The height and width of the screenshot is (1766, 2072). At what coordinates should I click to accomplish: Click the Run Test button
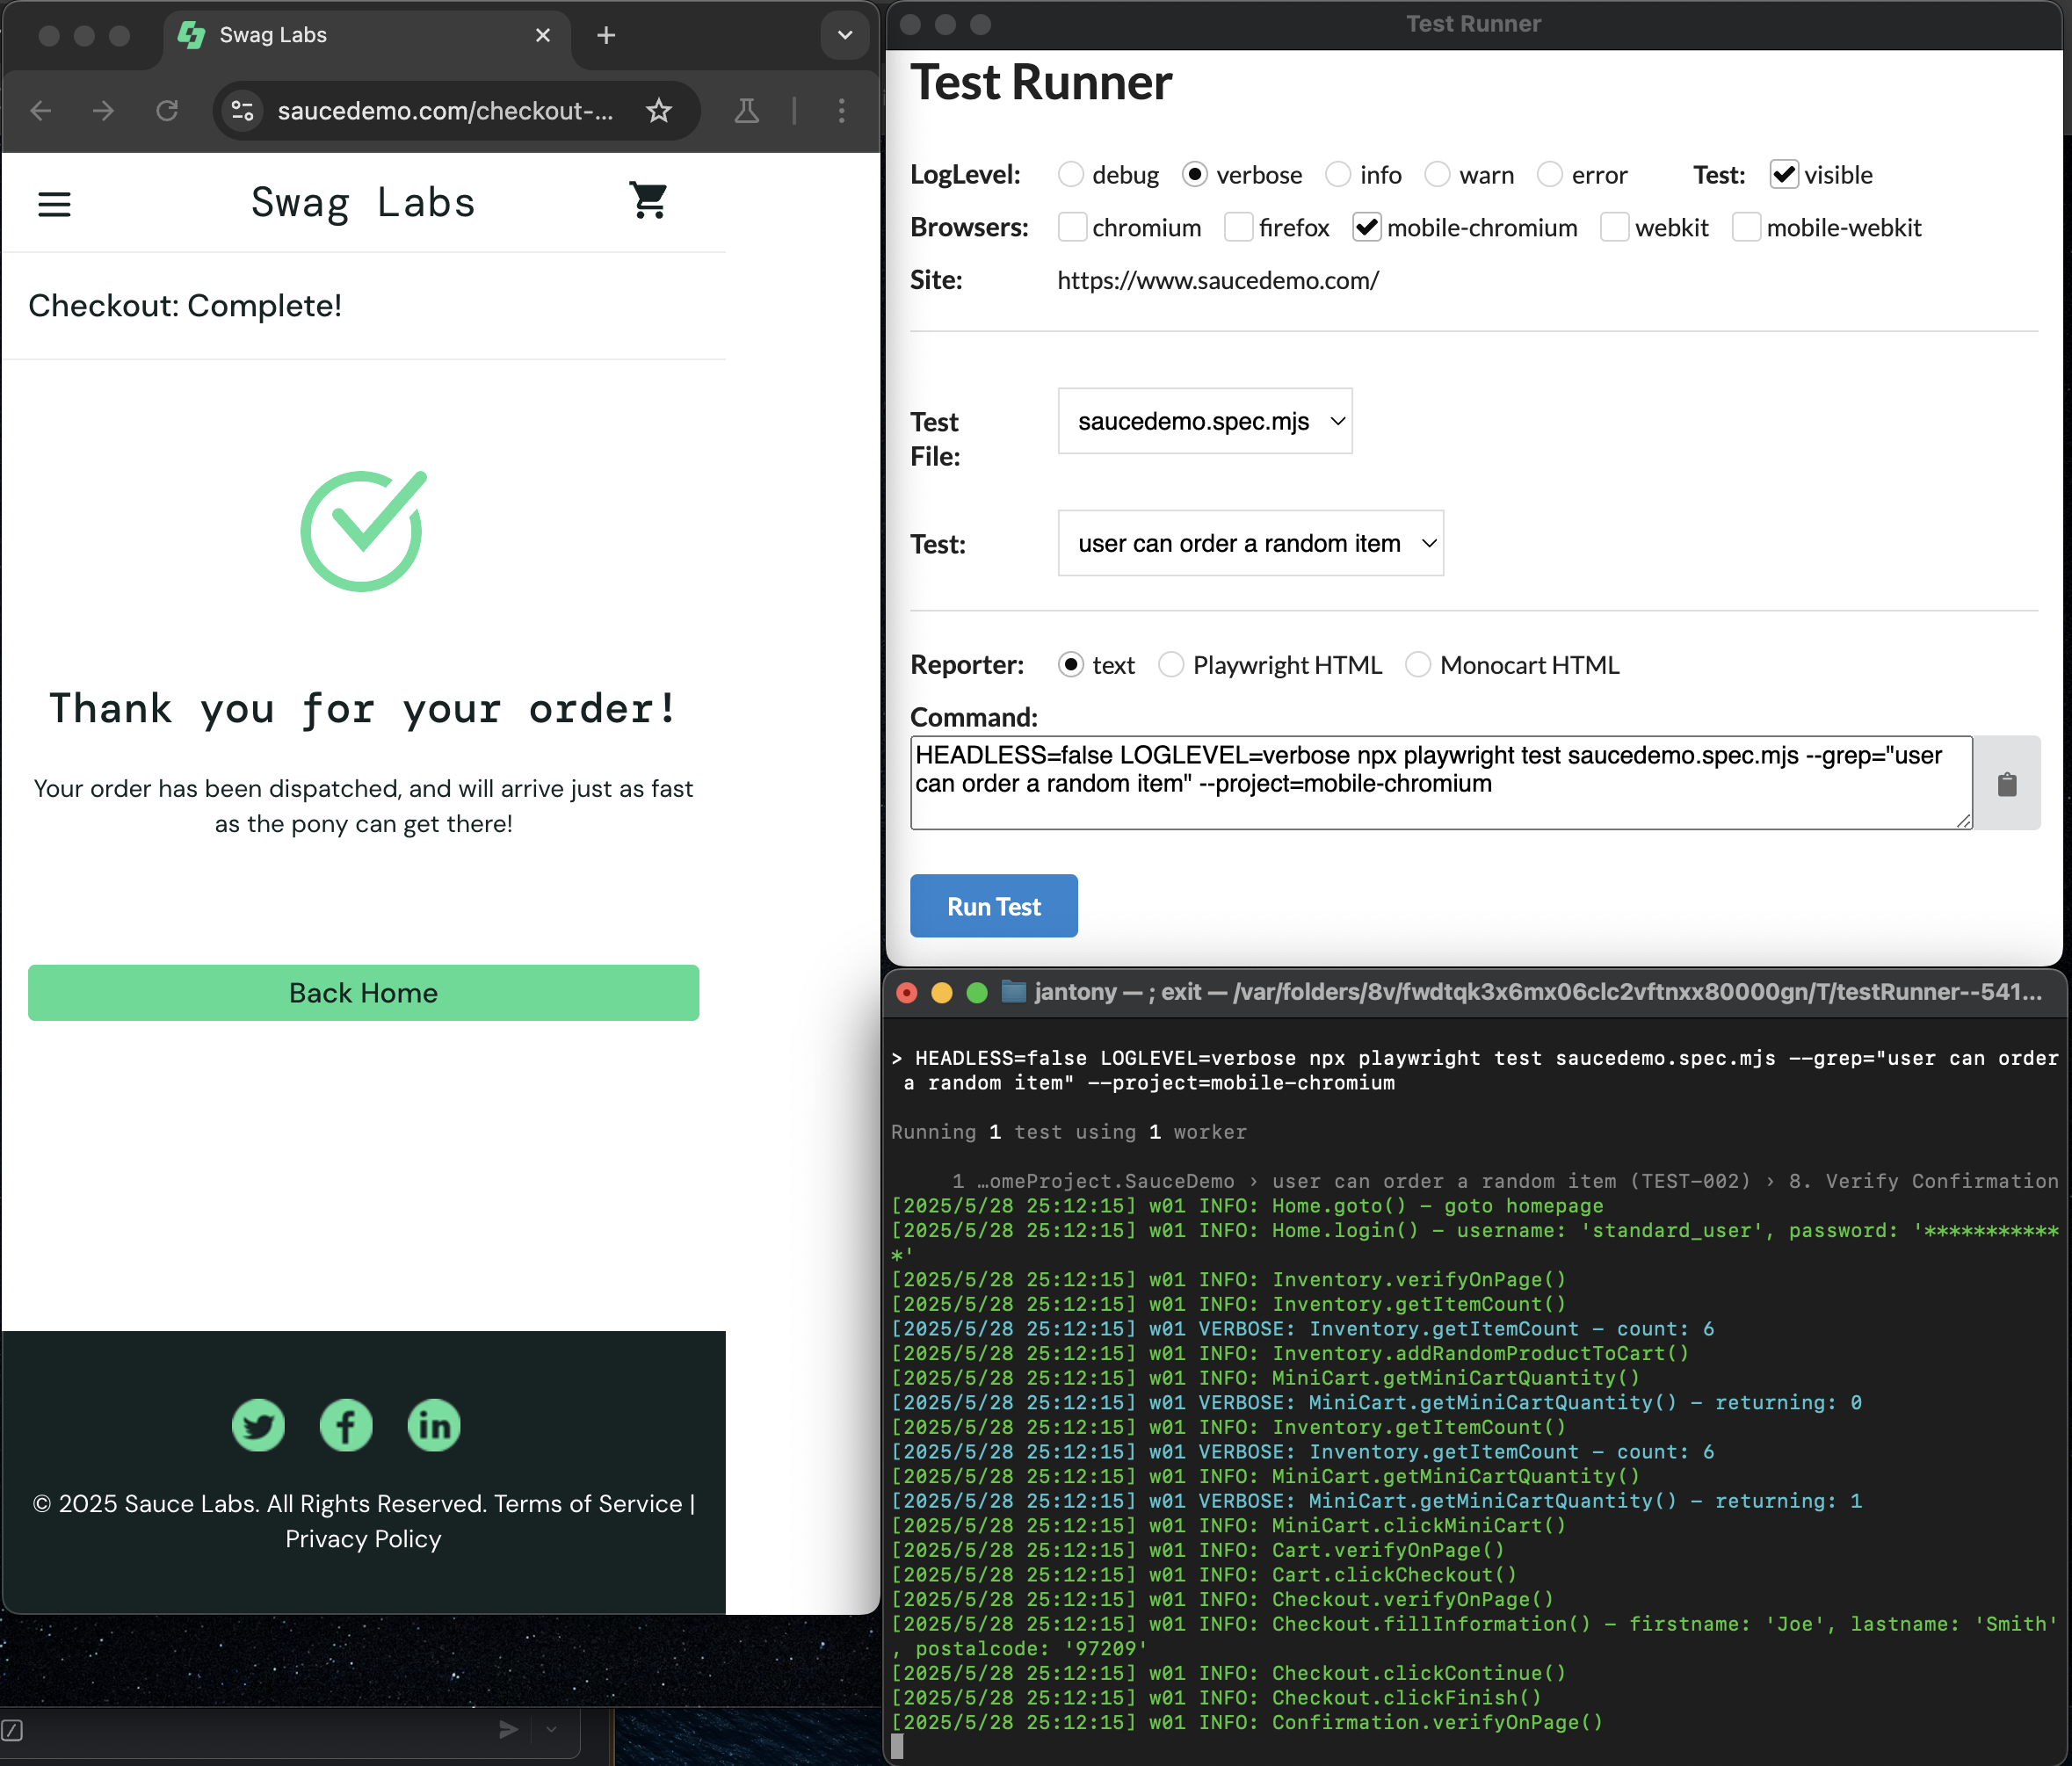click(x=994, y=906)
